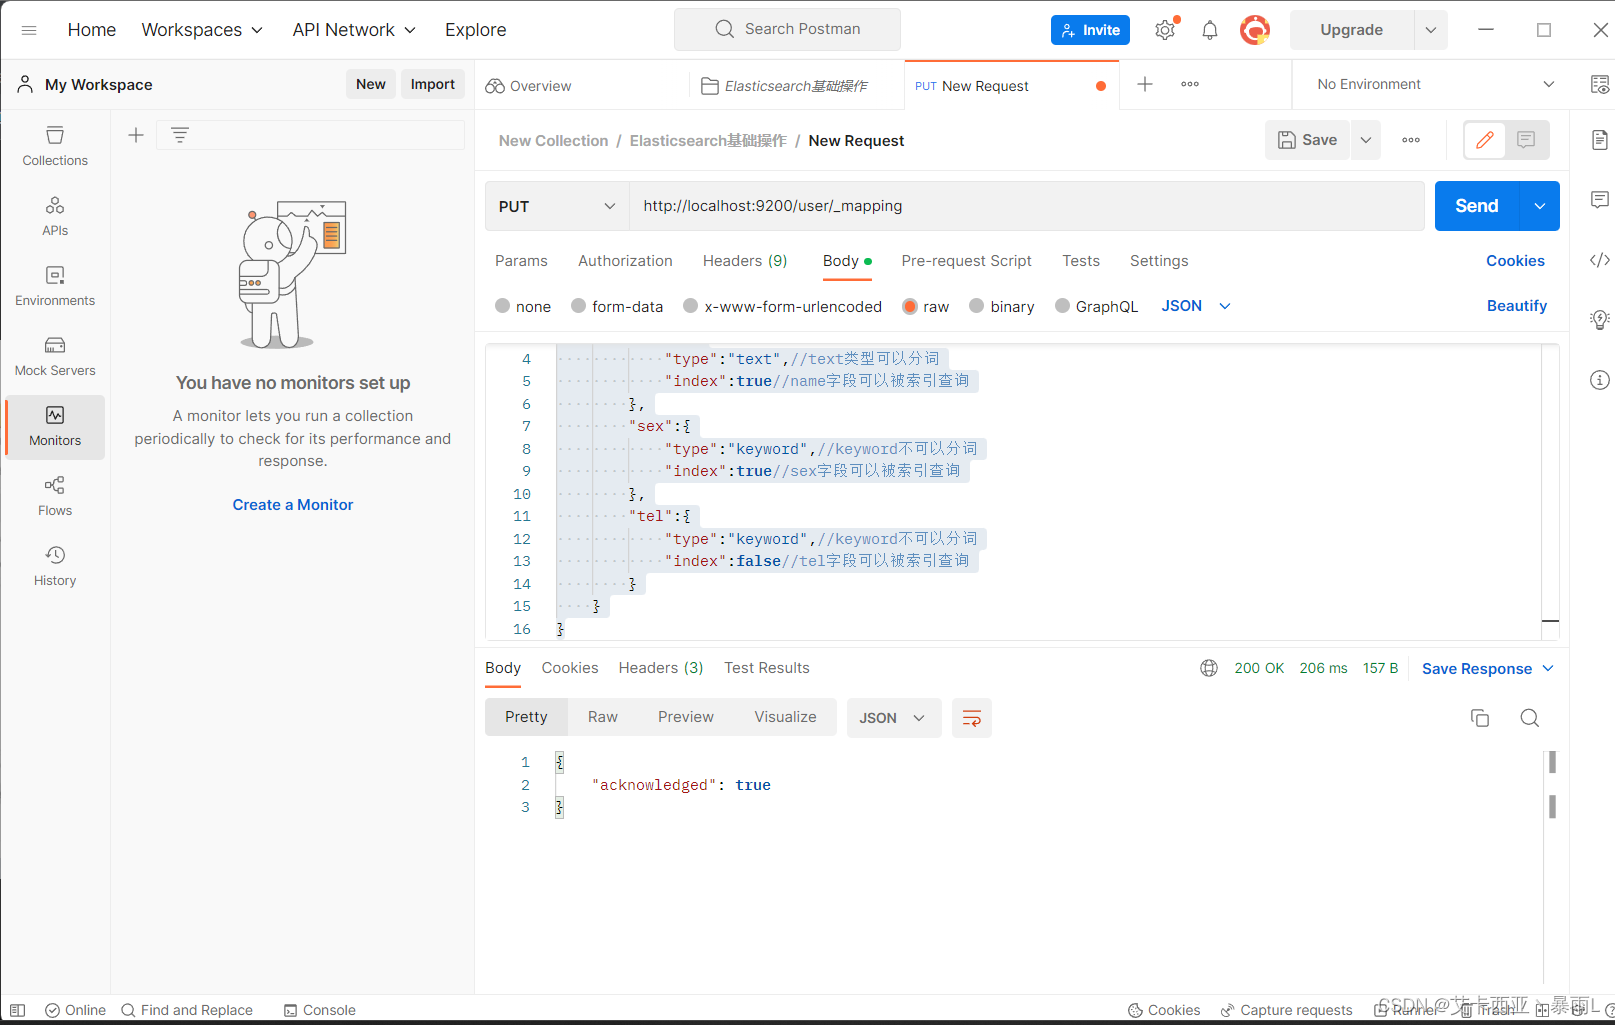The height and width of the screenshot is (1025, 1615).
Task: Open the Headers (9) request tab
Action: tap(745, 261)
